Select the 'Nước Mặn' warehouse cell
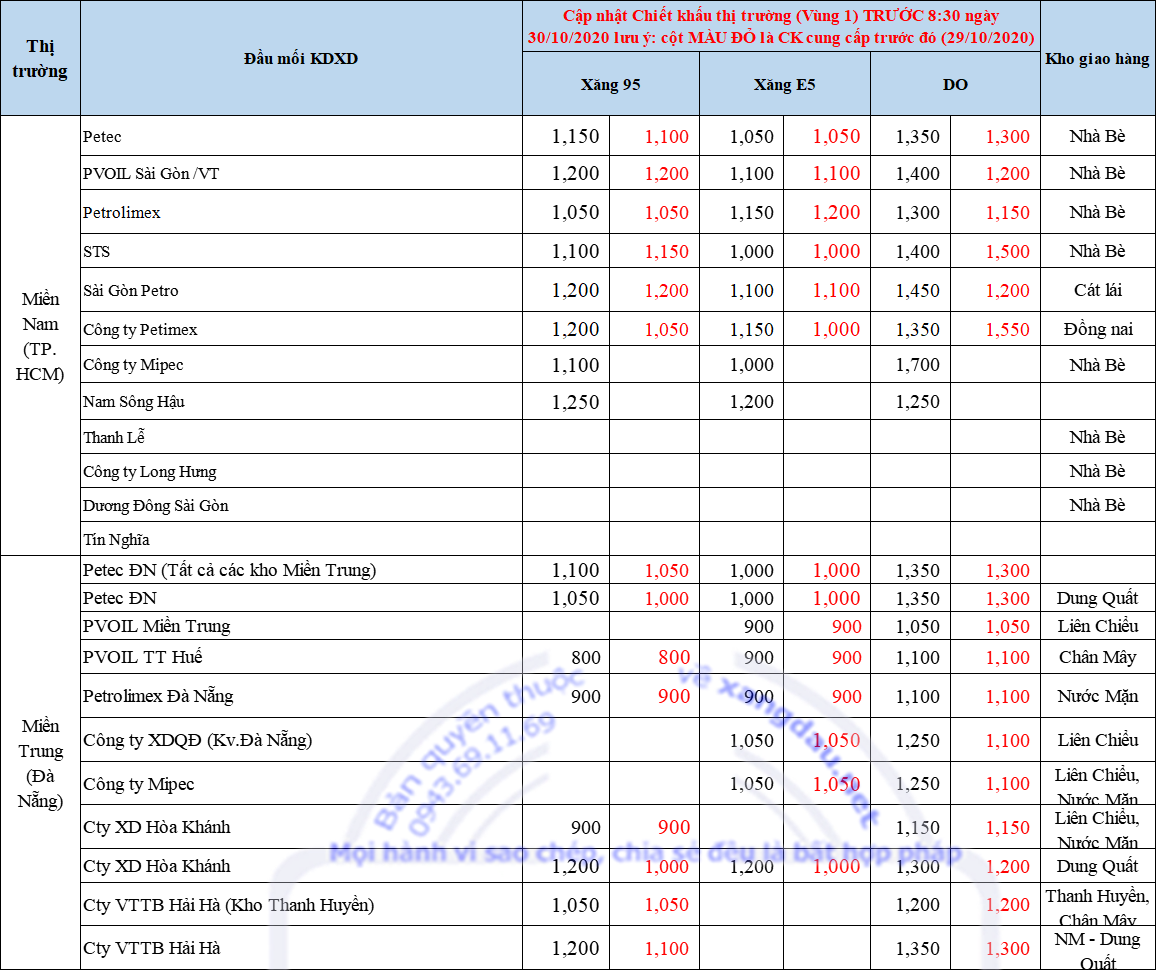This screenshot has width=1156, height=970. click(x=1097, y=695)
